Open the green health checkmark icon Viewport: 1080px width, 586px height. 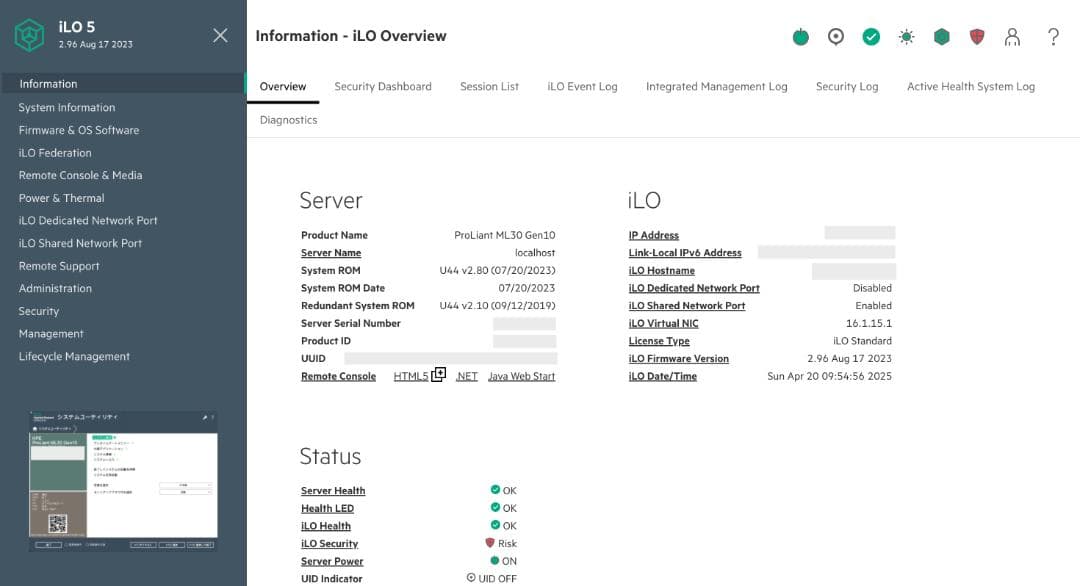(871, 36)
